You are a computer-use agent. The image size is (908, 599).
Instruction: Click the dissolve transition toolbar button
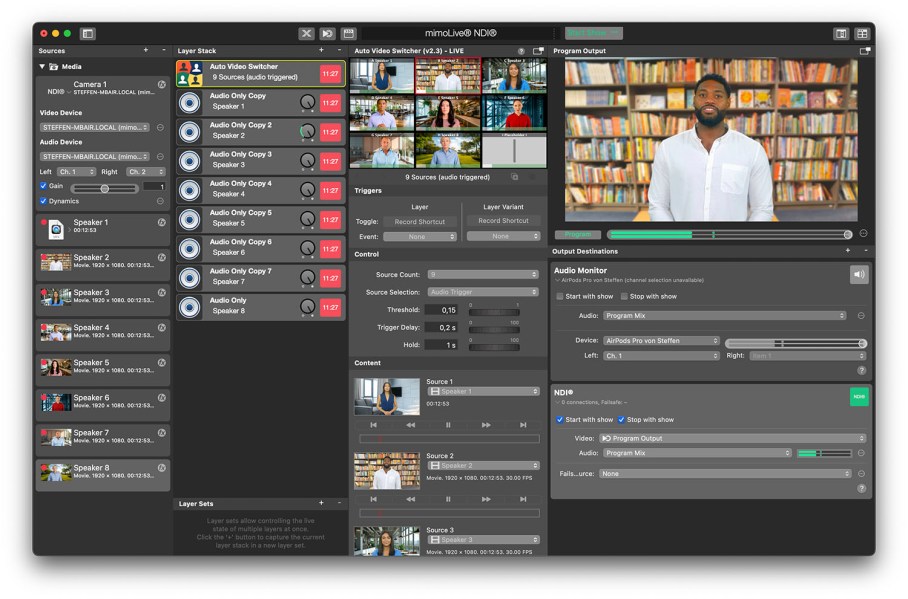point(327,34)
